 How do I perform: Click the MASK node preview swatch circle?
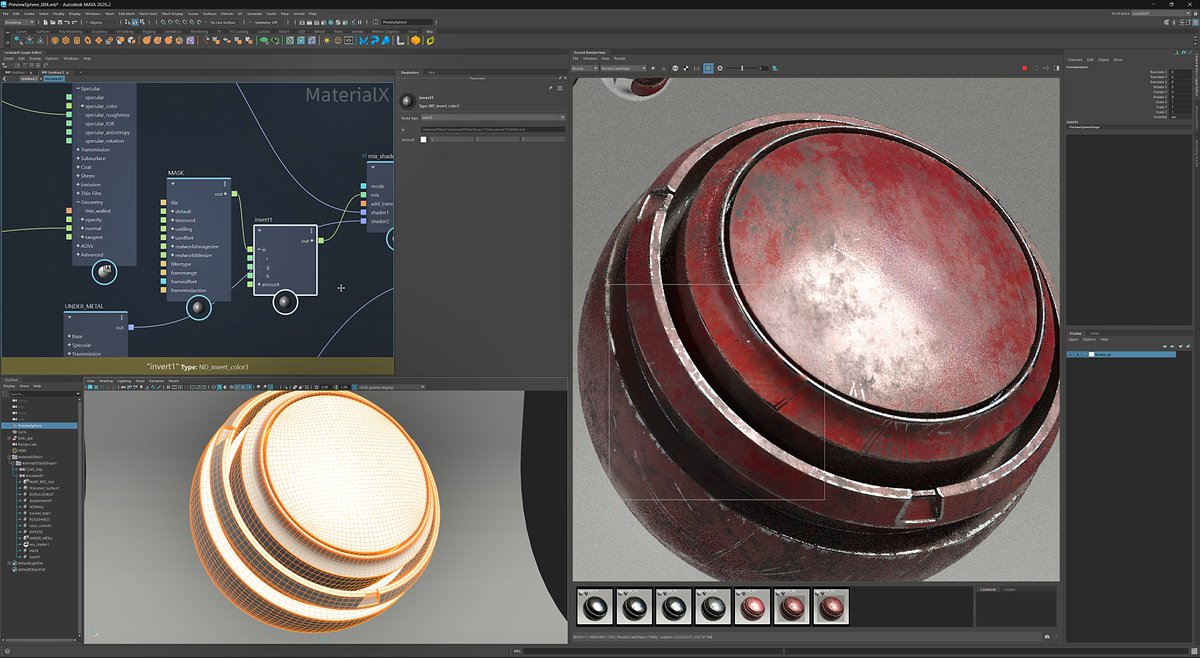[x=199, y=309]
